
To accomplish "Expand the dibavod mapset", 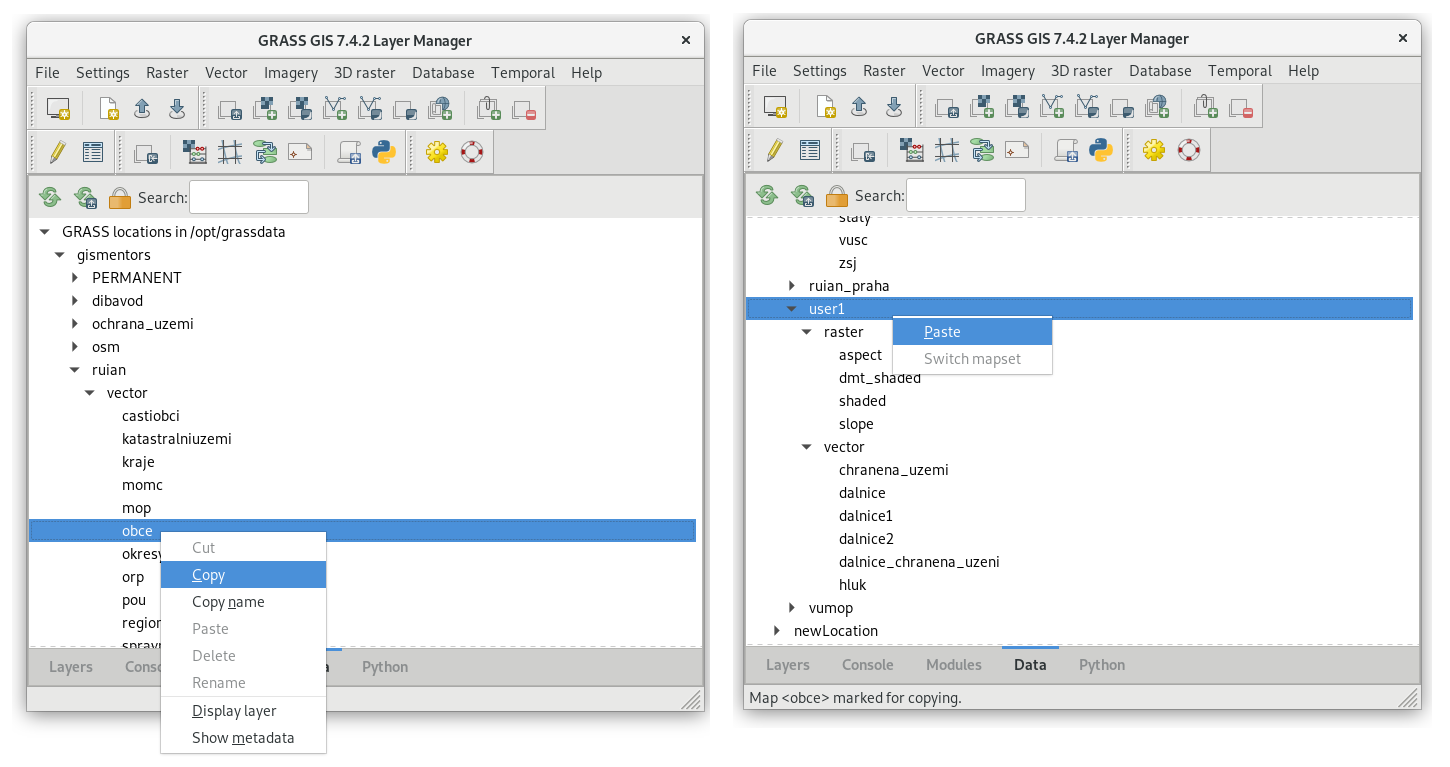I will (74, 301).
